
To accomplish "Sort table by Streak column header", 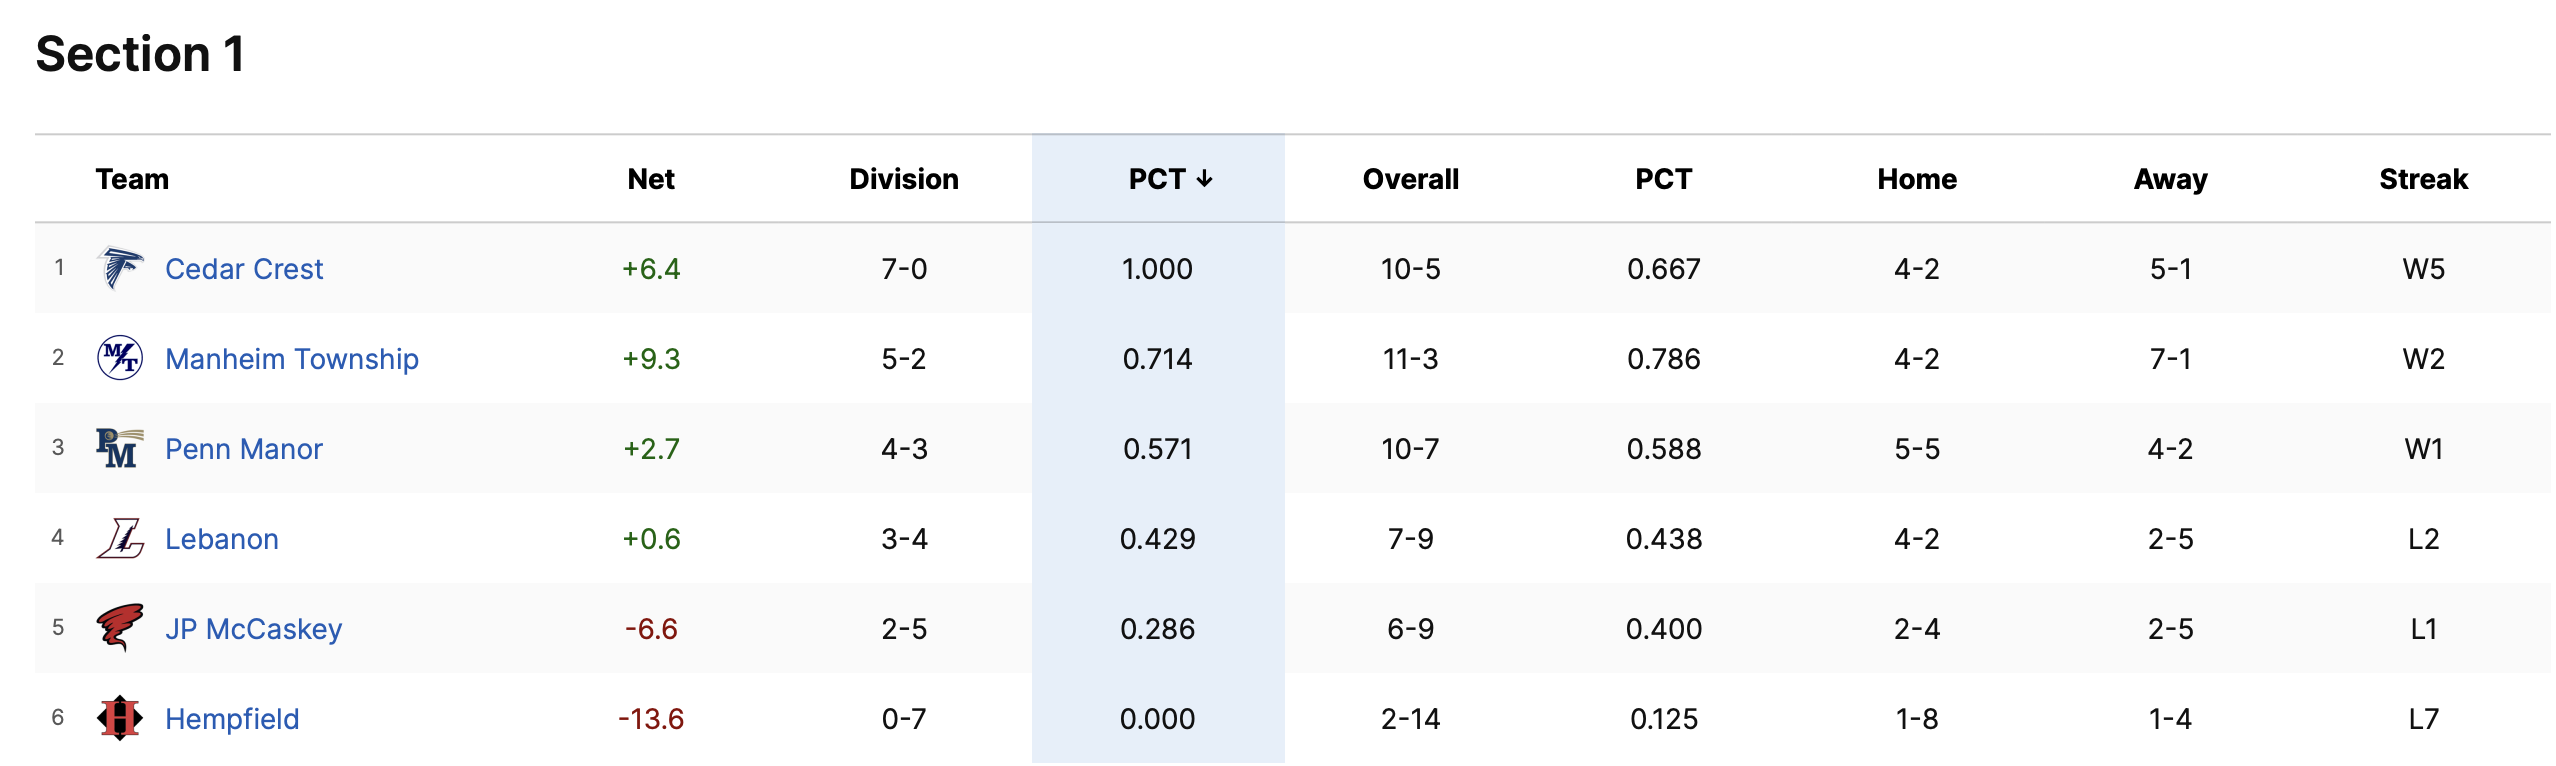I will coord(2423,179).
